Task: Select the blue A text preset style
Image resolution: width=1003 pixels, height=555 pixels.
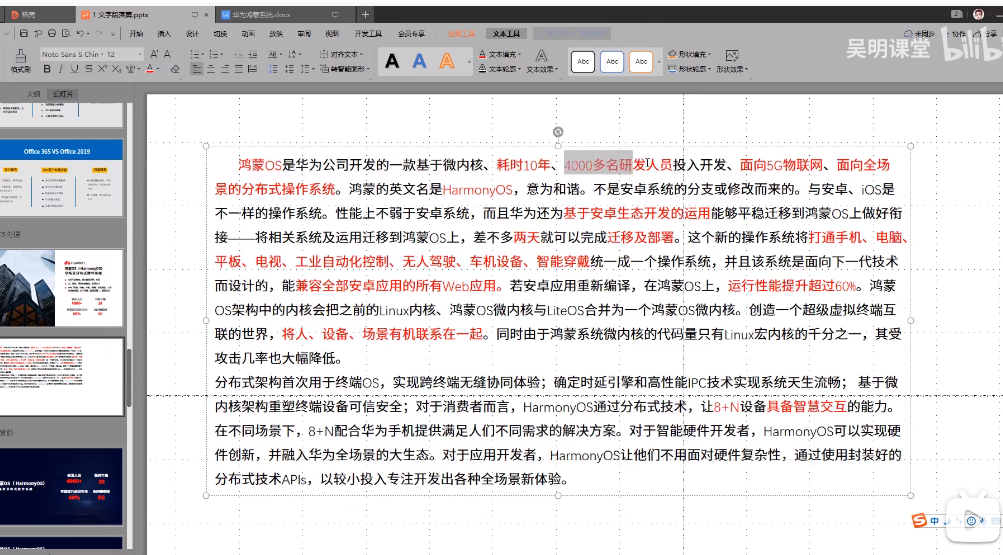Action: point(420,61)
